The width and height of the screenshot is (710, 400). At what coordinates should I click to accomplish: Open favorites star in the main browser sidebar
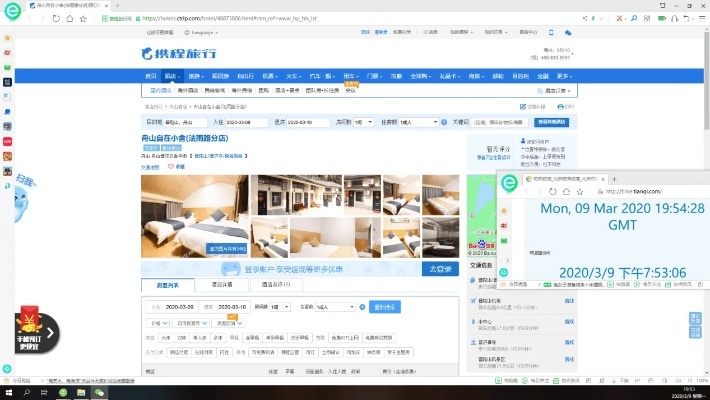[x=7, y=38]
